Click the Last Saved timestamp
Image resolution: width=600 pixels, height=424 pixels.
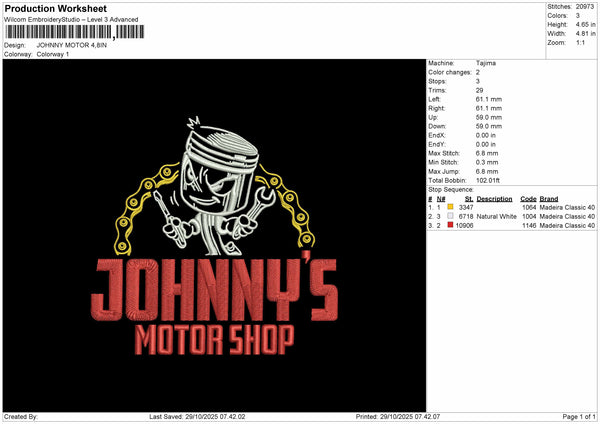197,416
